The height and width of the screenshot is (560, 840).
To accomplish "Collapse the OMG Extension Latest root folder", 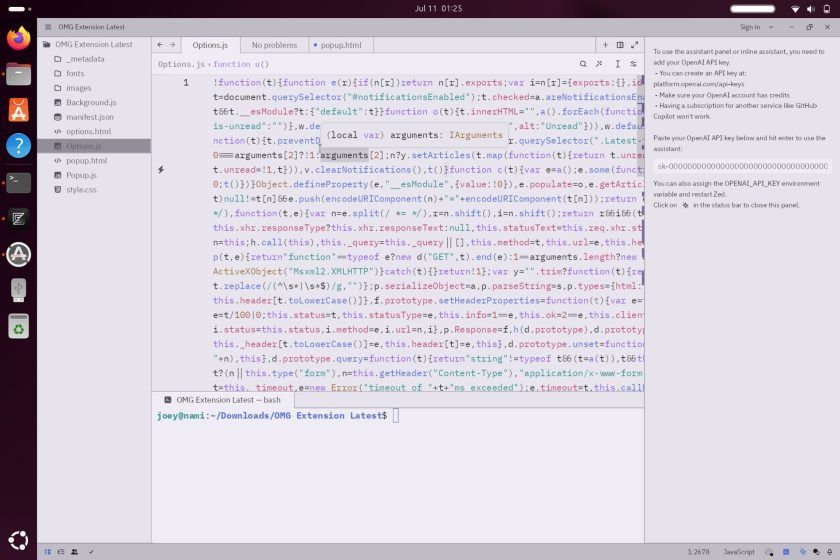I will (47, 44).
